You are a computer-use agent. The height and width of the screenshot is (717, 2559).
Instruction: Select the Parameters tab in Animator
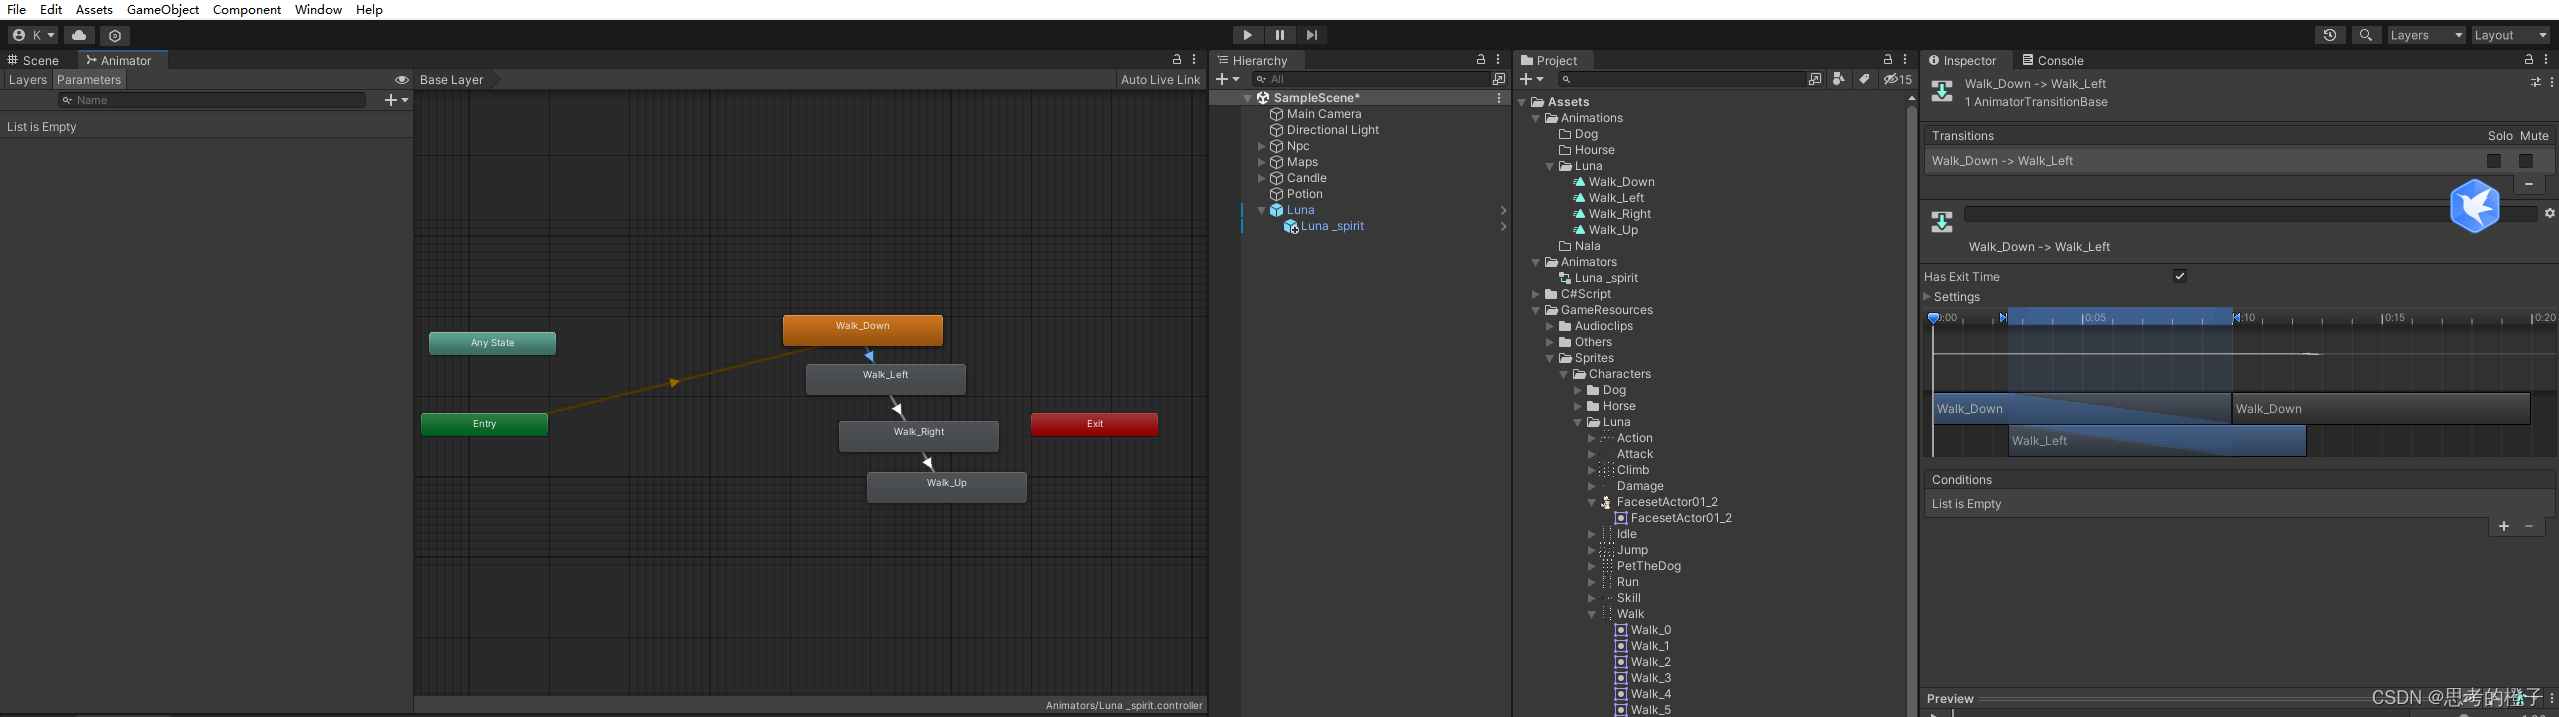click(88, 80)
